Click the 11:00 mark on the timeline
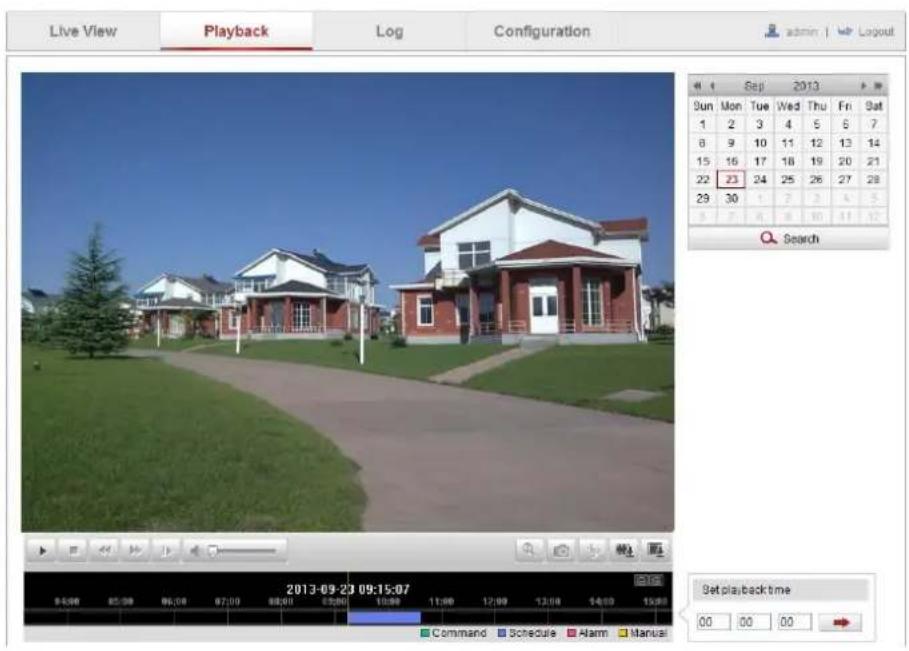The height and width of the screenshot is (651, 909). tap(441, 602)
